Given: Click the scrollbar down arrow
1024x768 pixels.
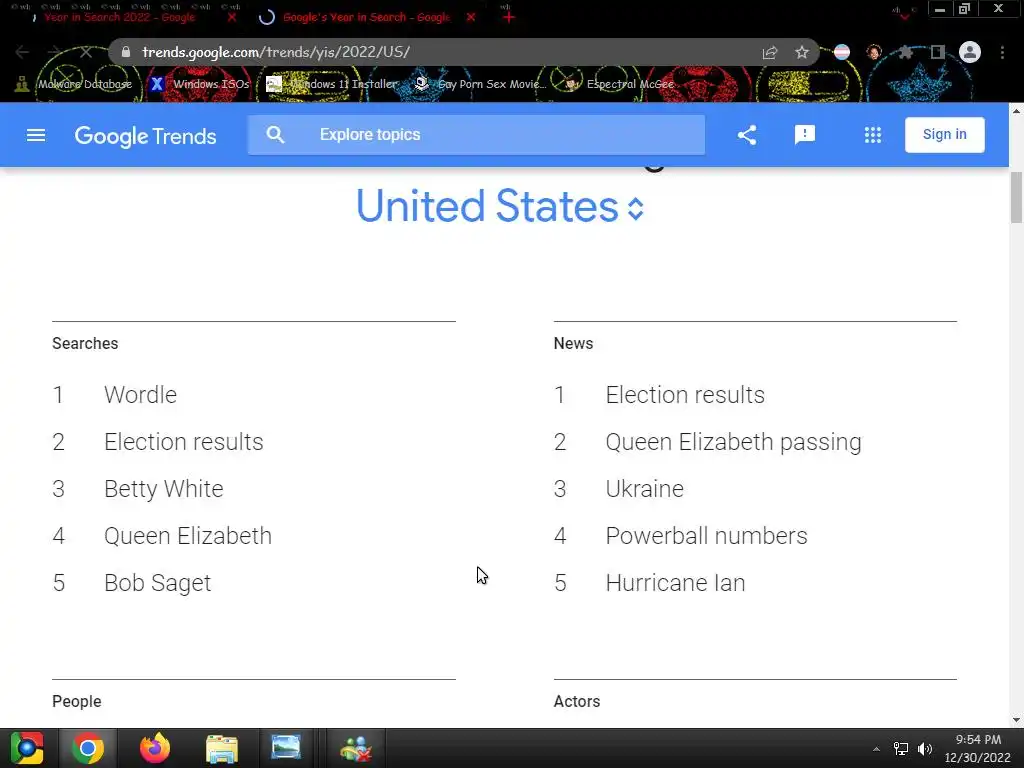Looking at the screenshot, I should click(x=1016, y=720).
